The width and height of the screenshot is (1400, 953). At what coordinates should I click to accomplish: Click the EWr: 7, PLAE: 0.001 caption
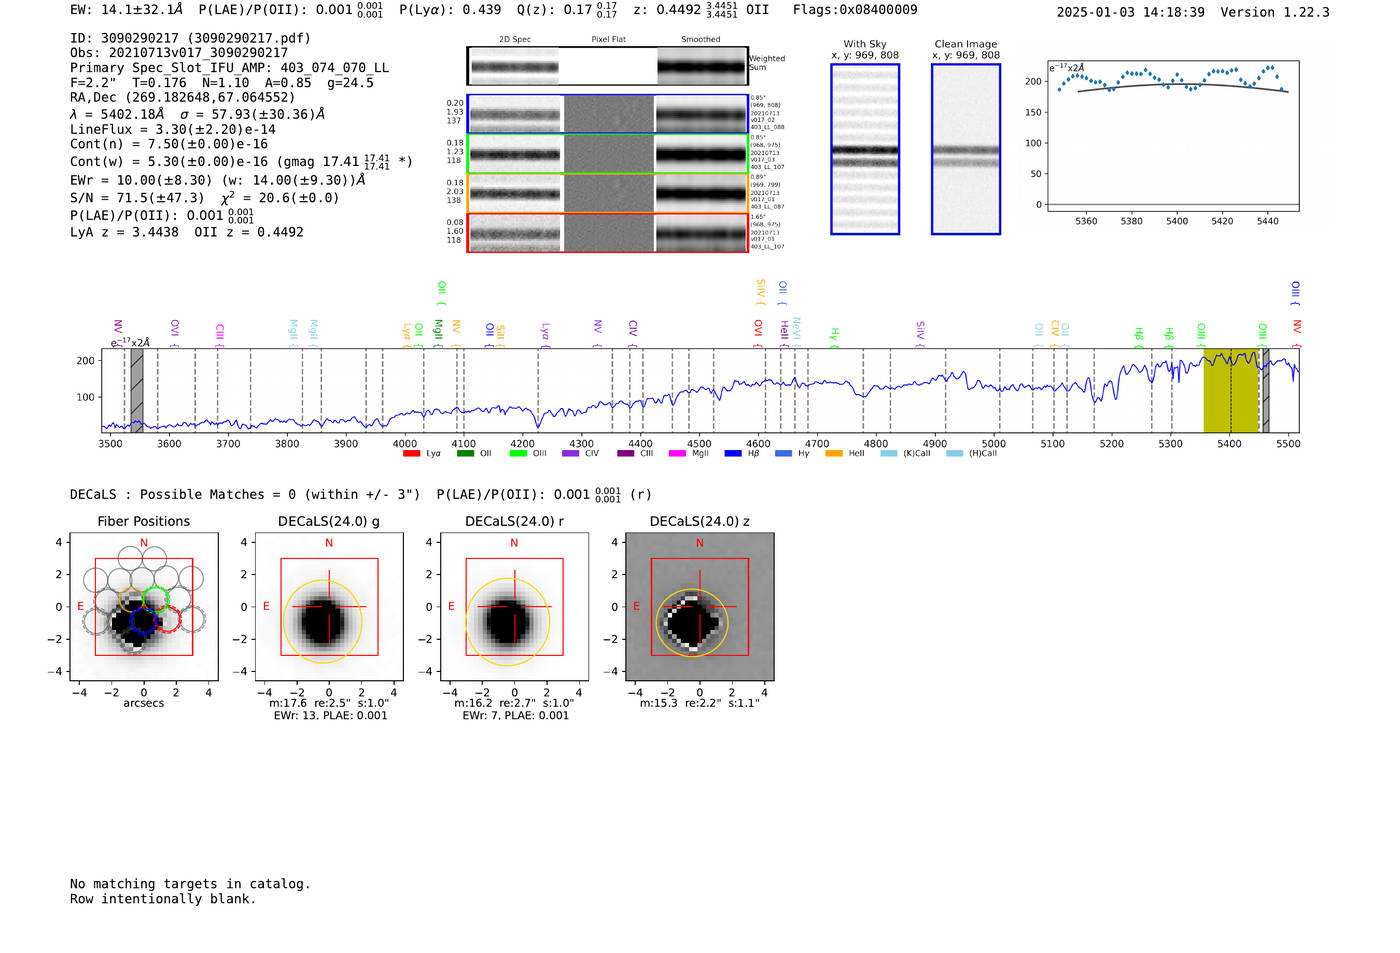[x=515, y=715]
